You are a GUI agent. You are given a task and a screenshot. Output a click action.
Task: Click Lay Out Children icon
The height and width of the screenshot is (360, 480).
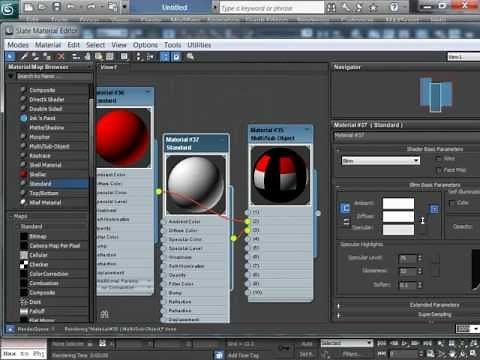tap(150, 57)
